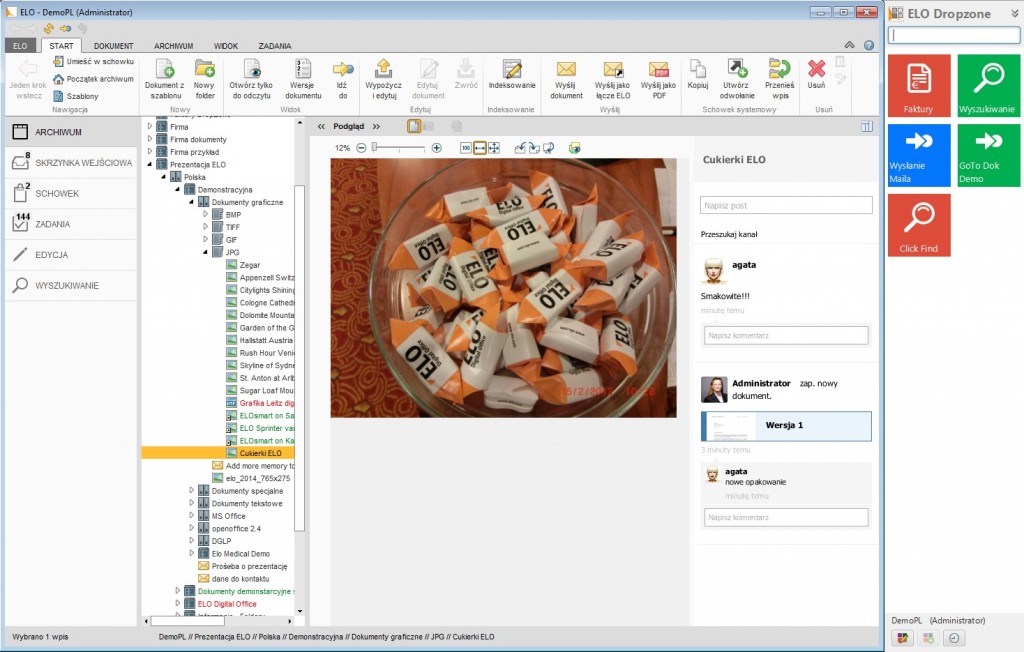Expand the ELO Digital Office folder
Screen dimensions: 1024x652
[x=178, y=604]
